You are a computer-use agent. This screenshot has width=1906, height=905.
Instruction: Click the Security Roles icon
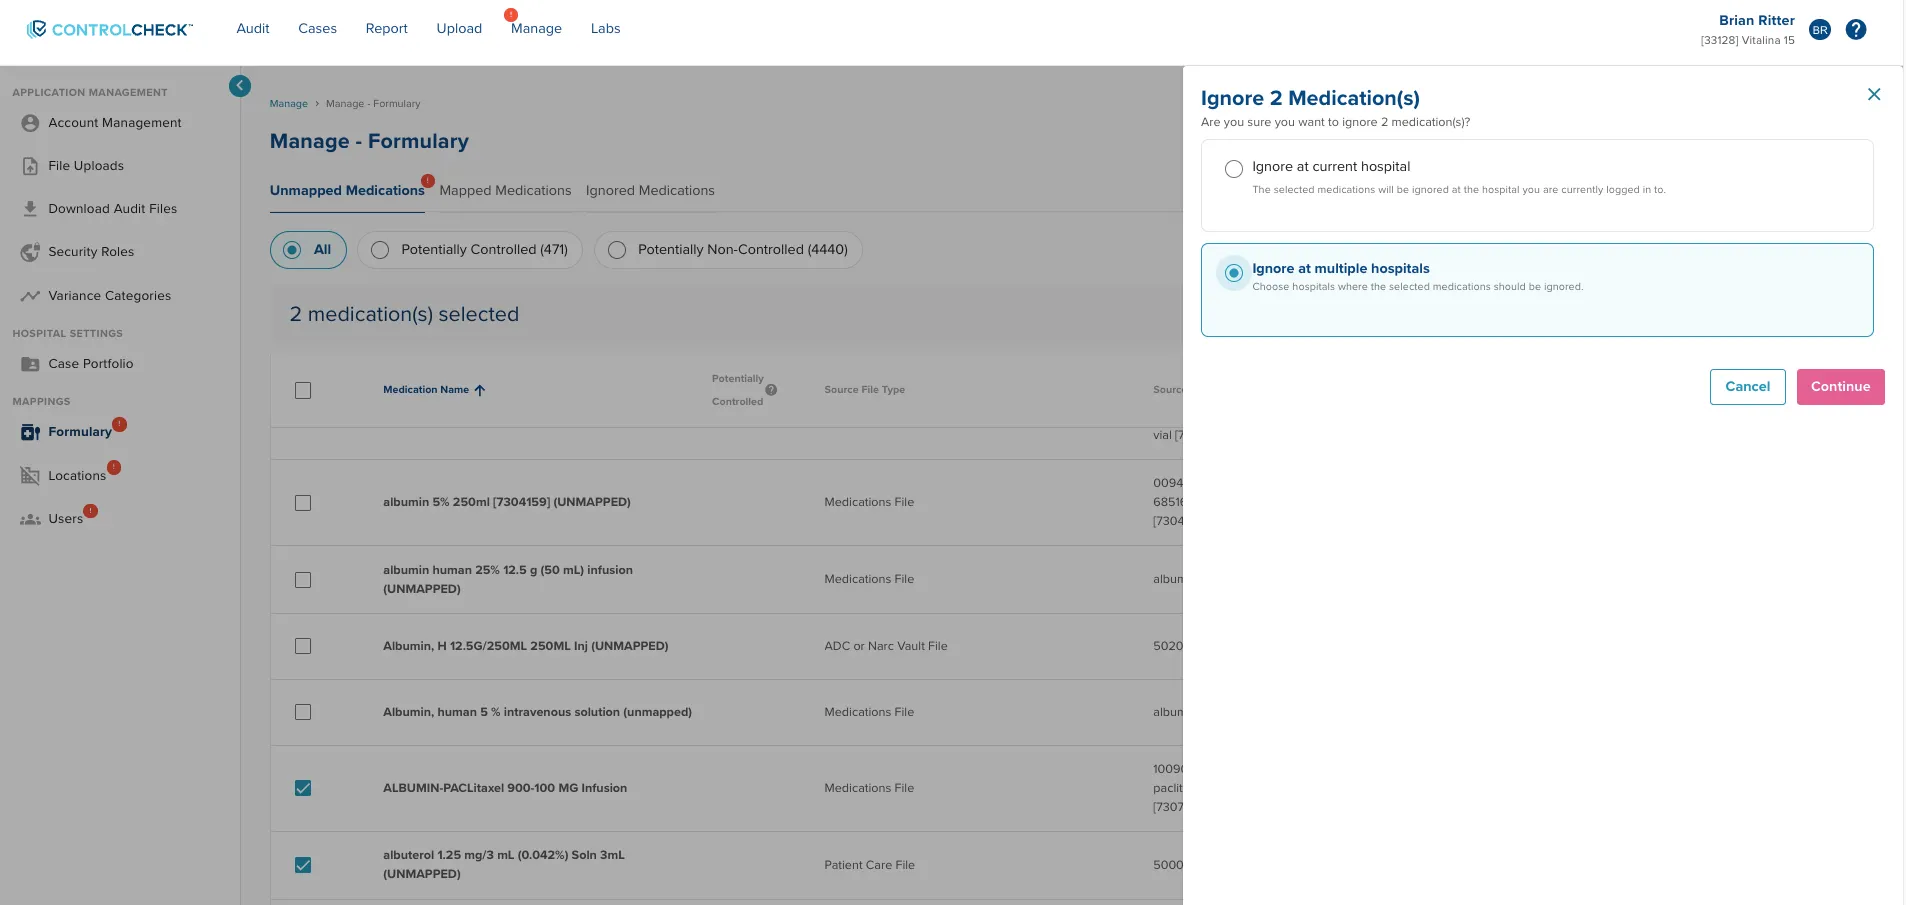click(x=30, y=252)
